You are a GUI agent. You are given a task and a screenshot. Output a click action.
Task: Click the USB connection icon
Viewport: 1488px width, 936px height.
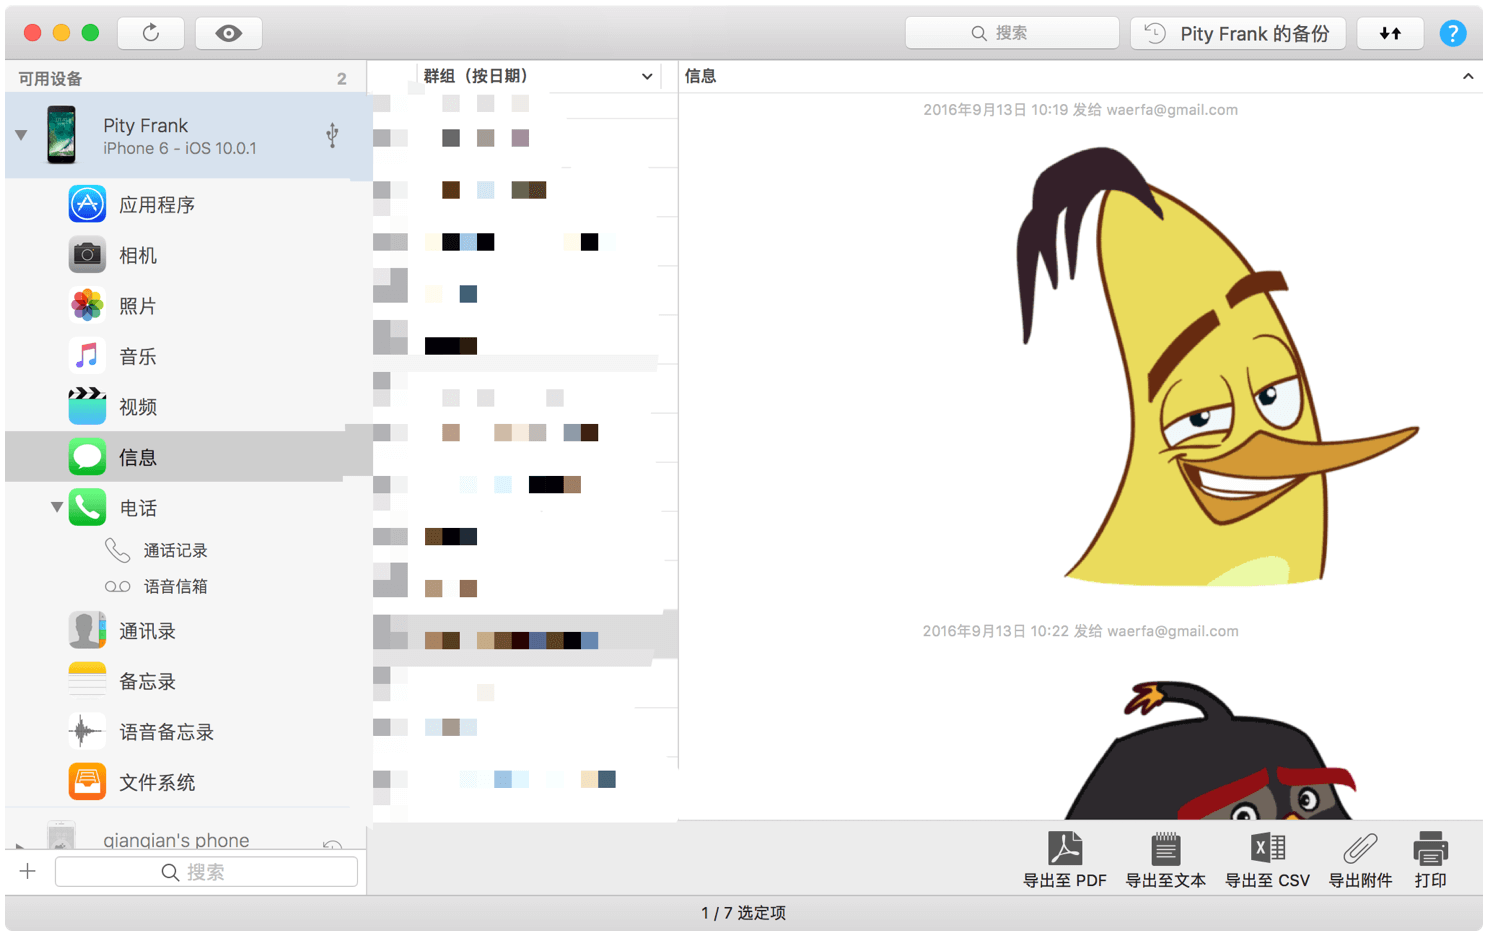(332, 135)
